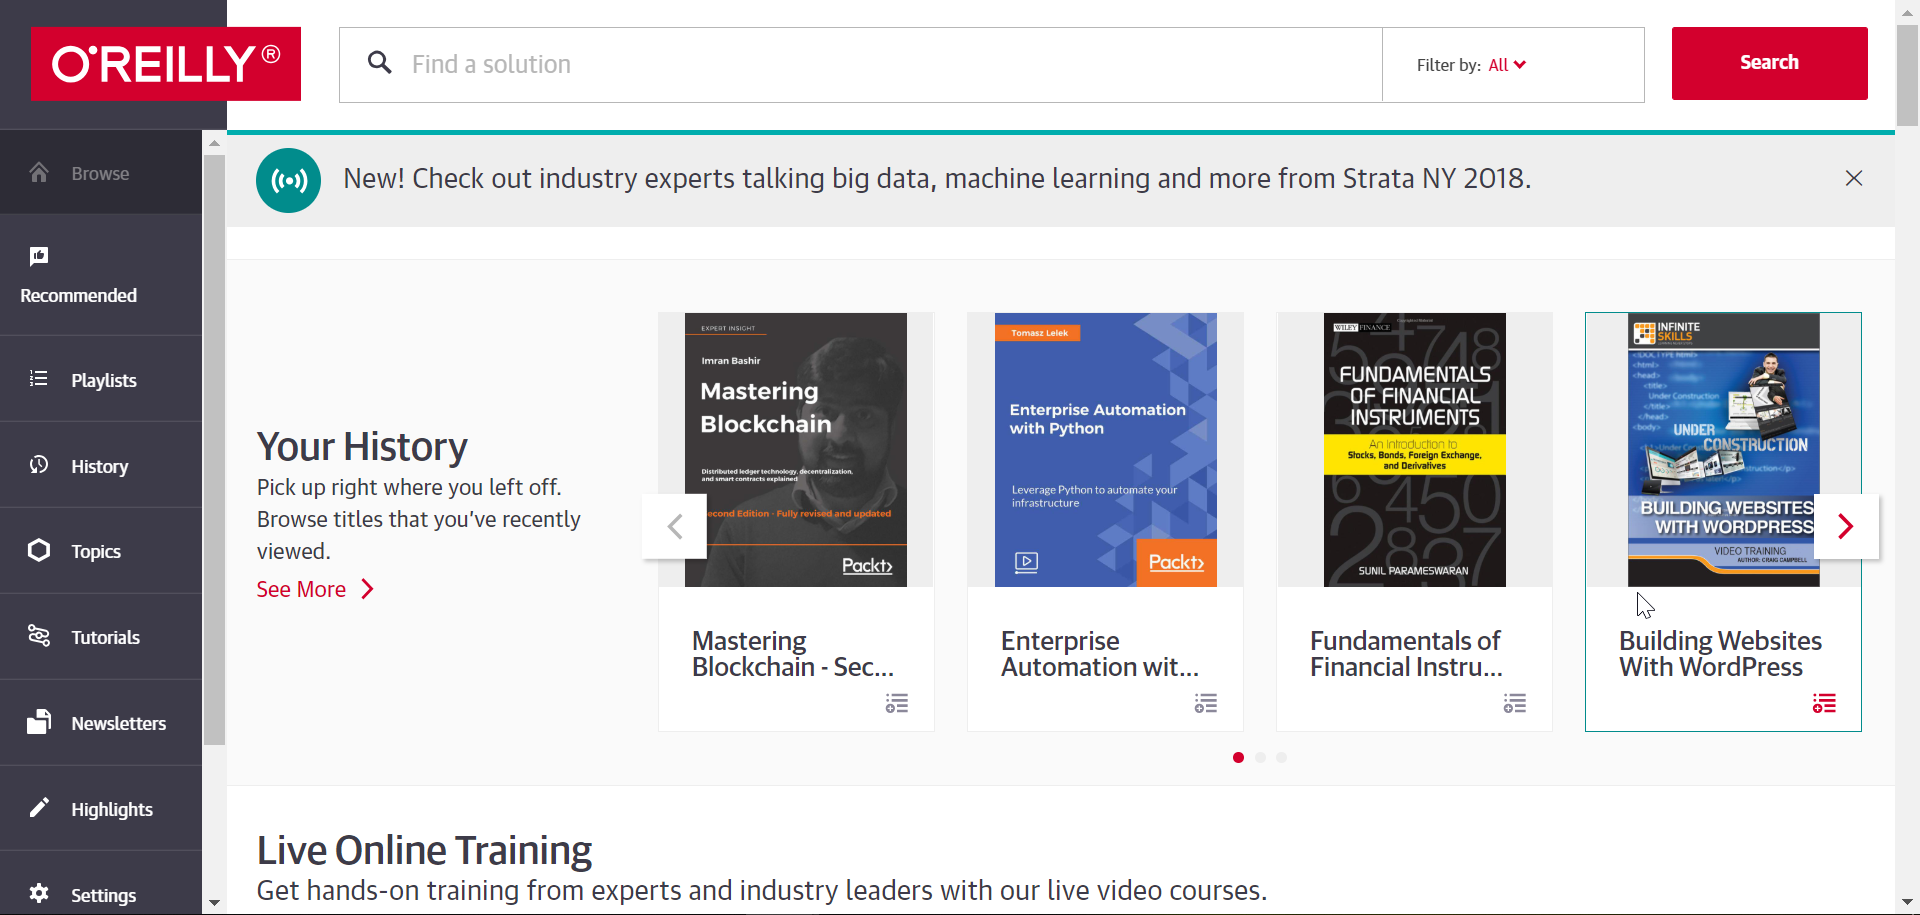This screenshot has height=915, width=1920.
Task: Open the Strata NY 2018 announcement text
Action: [937, 178]
